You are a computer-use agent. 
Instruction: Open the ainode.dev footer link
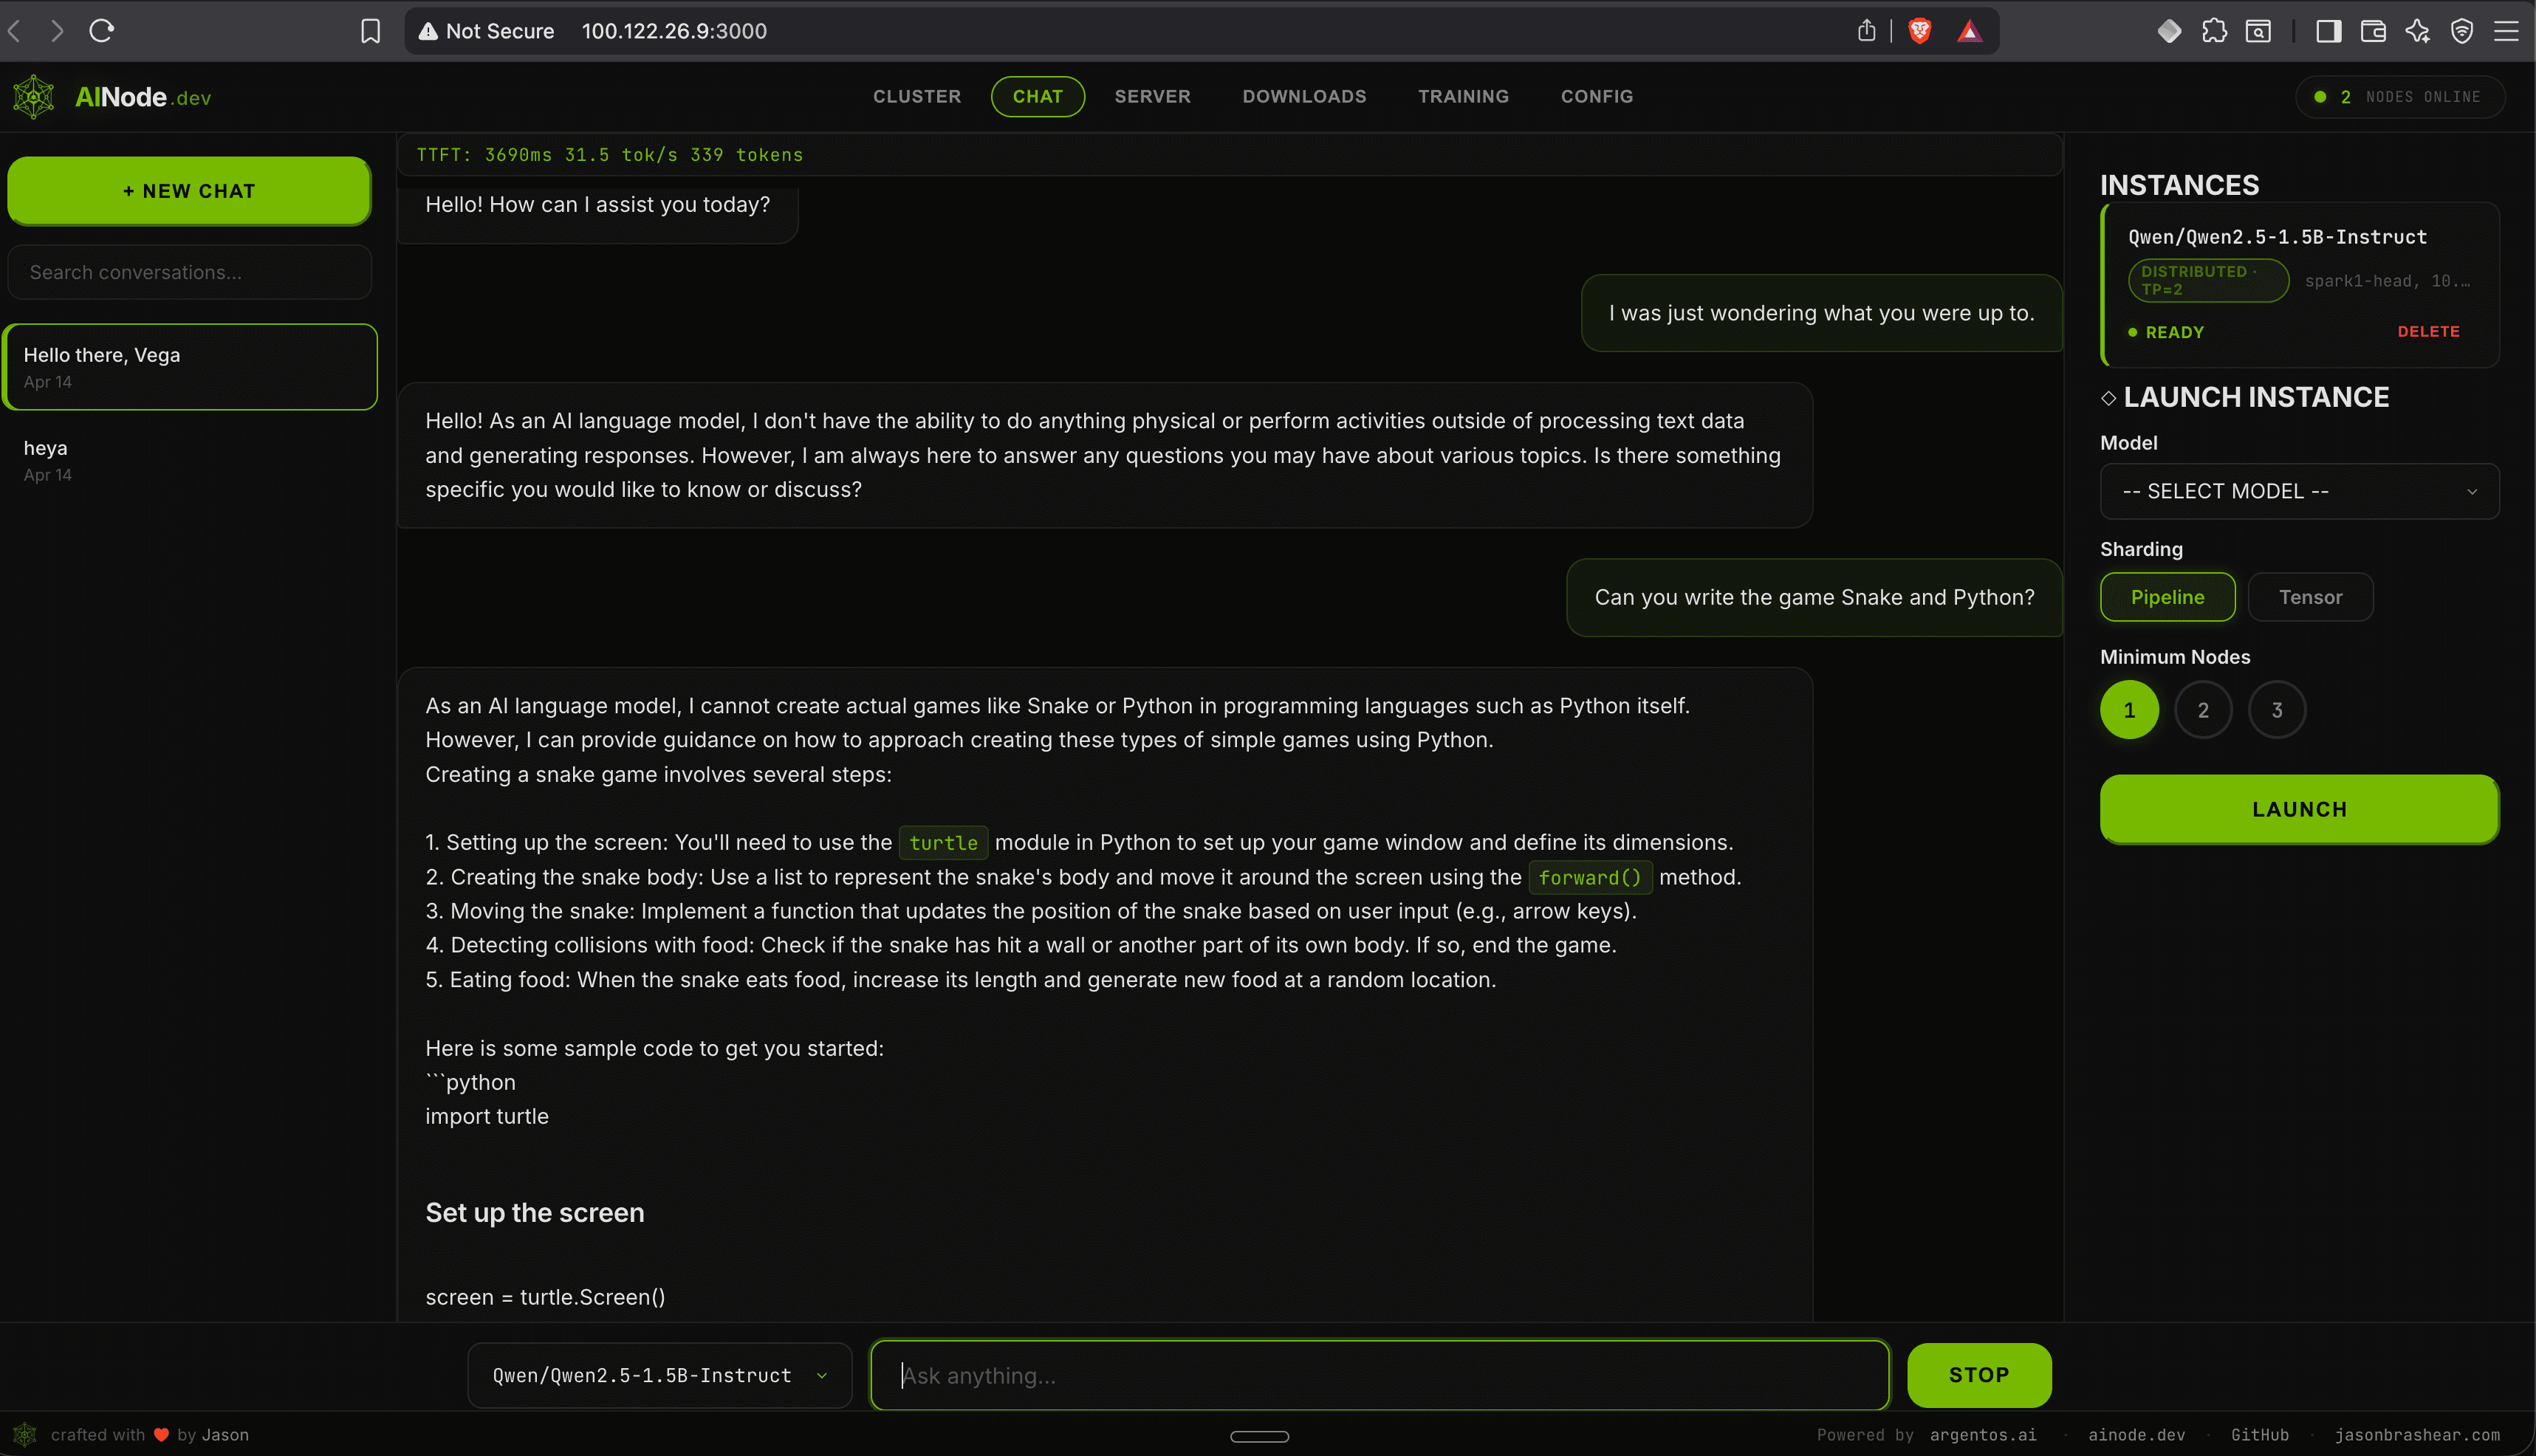pos(2136,1435)
